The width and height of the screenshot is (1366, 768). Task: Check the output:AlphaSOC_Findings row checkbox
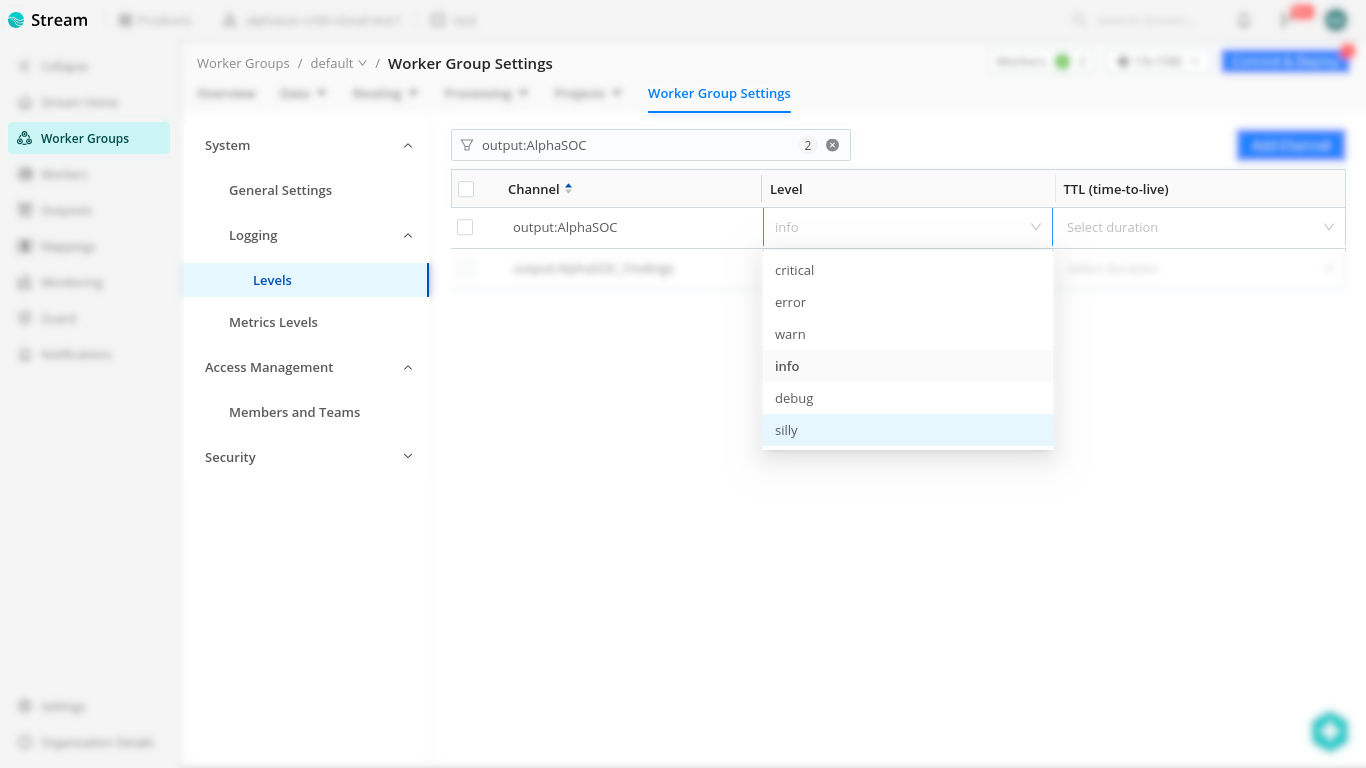[x=465, y=268]
